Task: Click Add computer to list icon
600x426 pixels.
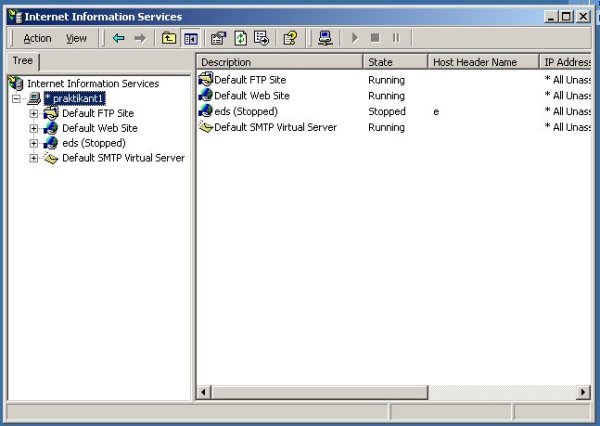Action: [x=325, y=38]
